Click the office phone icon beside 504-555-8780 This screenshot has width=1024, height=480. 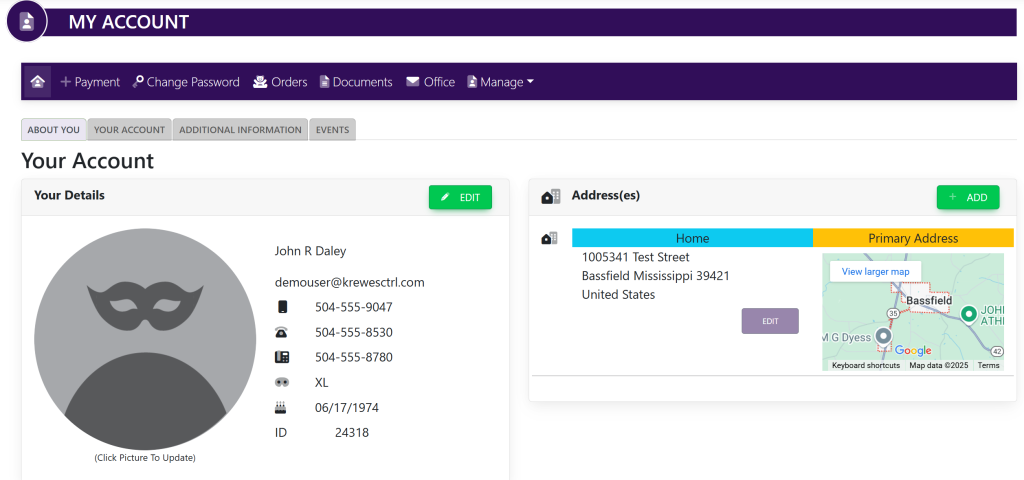[282, 357]
